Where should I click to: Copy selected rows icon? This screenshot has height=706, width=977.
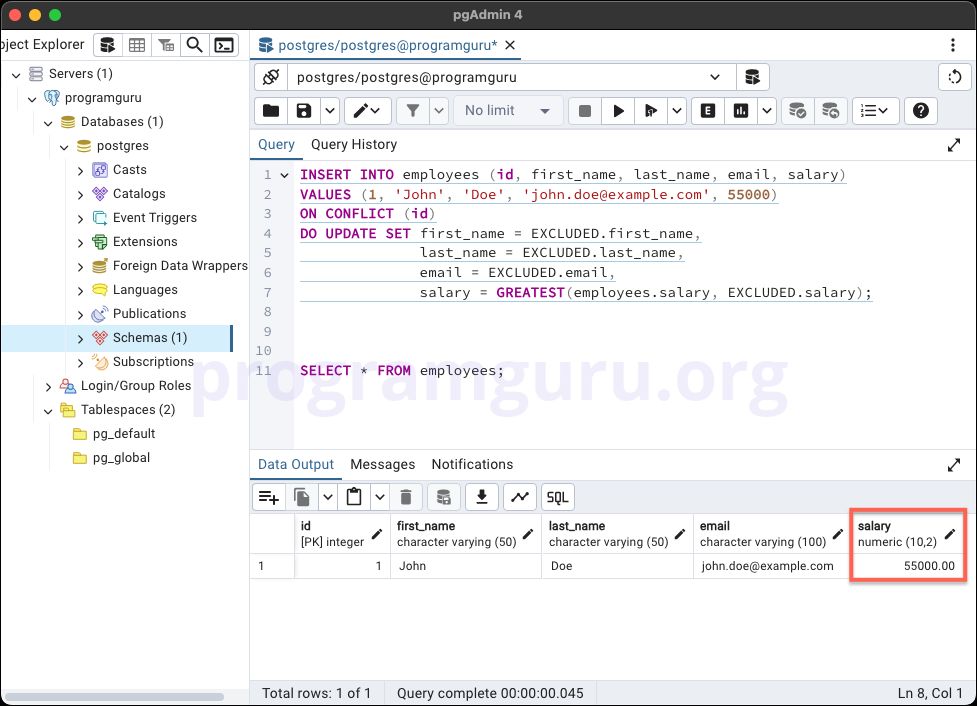(302, 497)
